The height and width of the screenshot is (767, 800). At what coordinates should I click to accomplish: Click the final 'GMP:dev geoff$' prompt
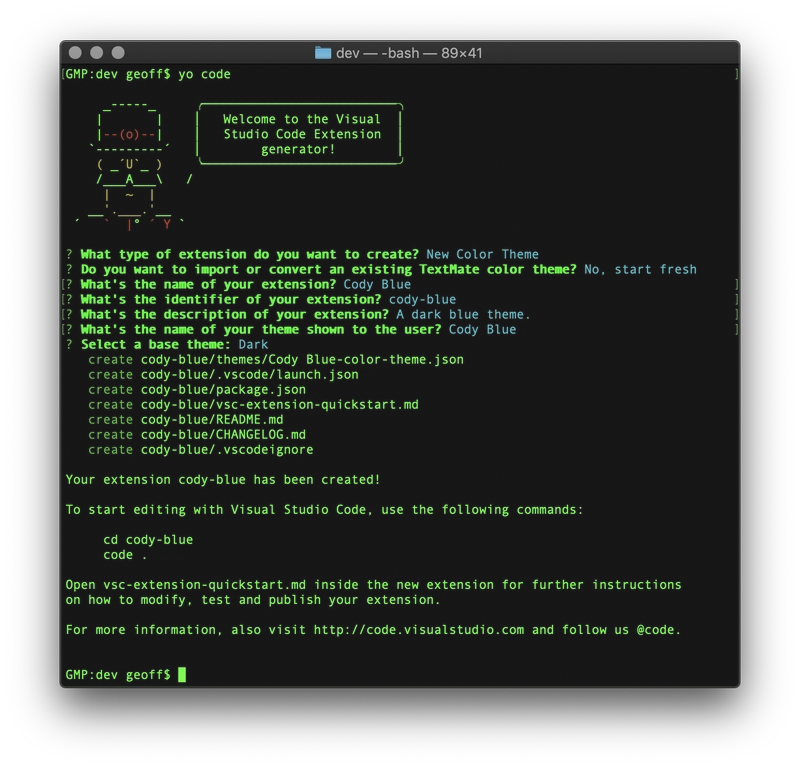click(118, 675)
